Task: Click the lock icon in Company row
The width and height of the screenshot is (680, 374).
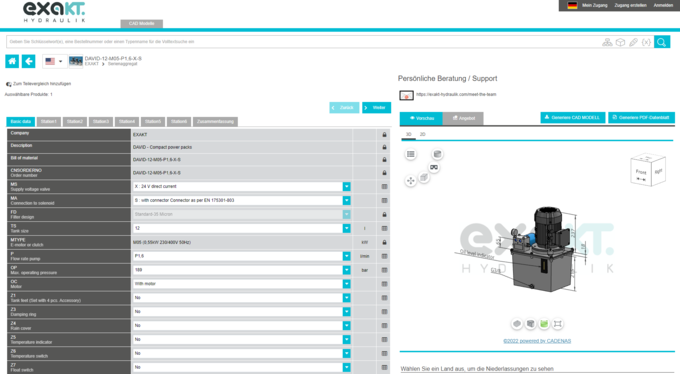Action: click(x=384, y=135)
